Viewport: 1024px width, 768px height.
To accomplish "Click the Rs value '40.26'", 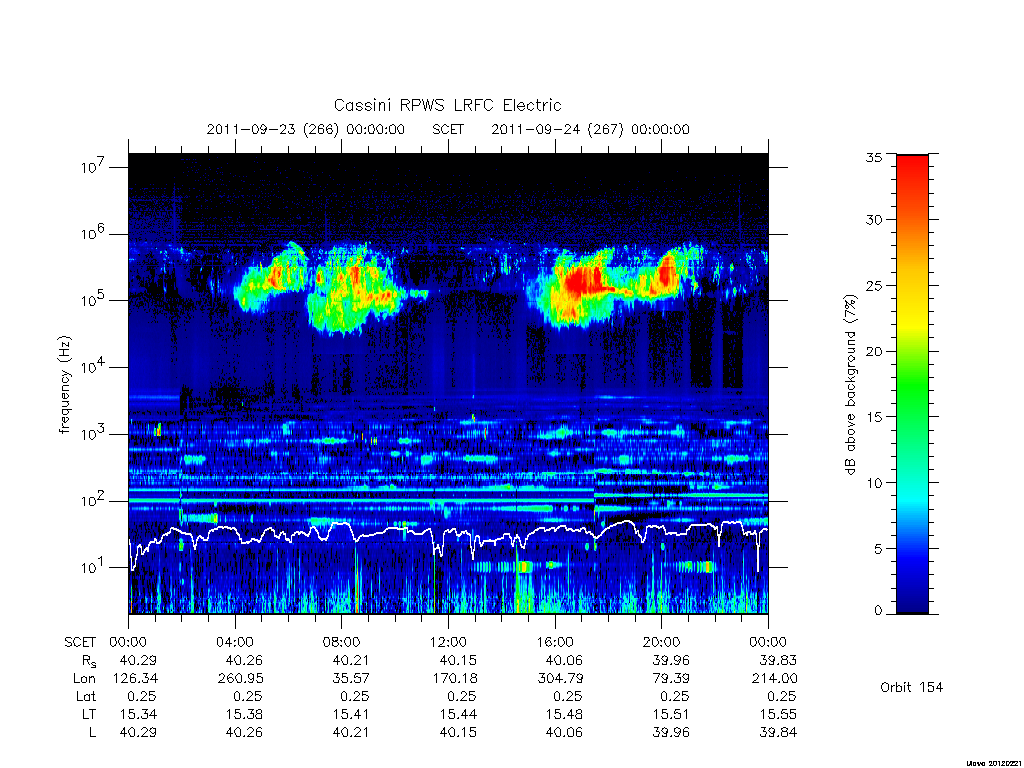I will (244, 660).
